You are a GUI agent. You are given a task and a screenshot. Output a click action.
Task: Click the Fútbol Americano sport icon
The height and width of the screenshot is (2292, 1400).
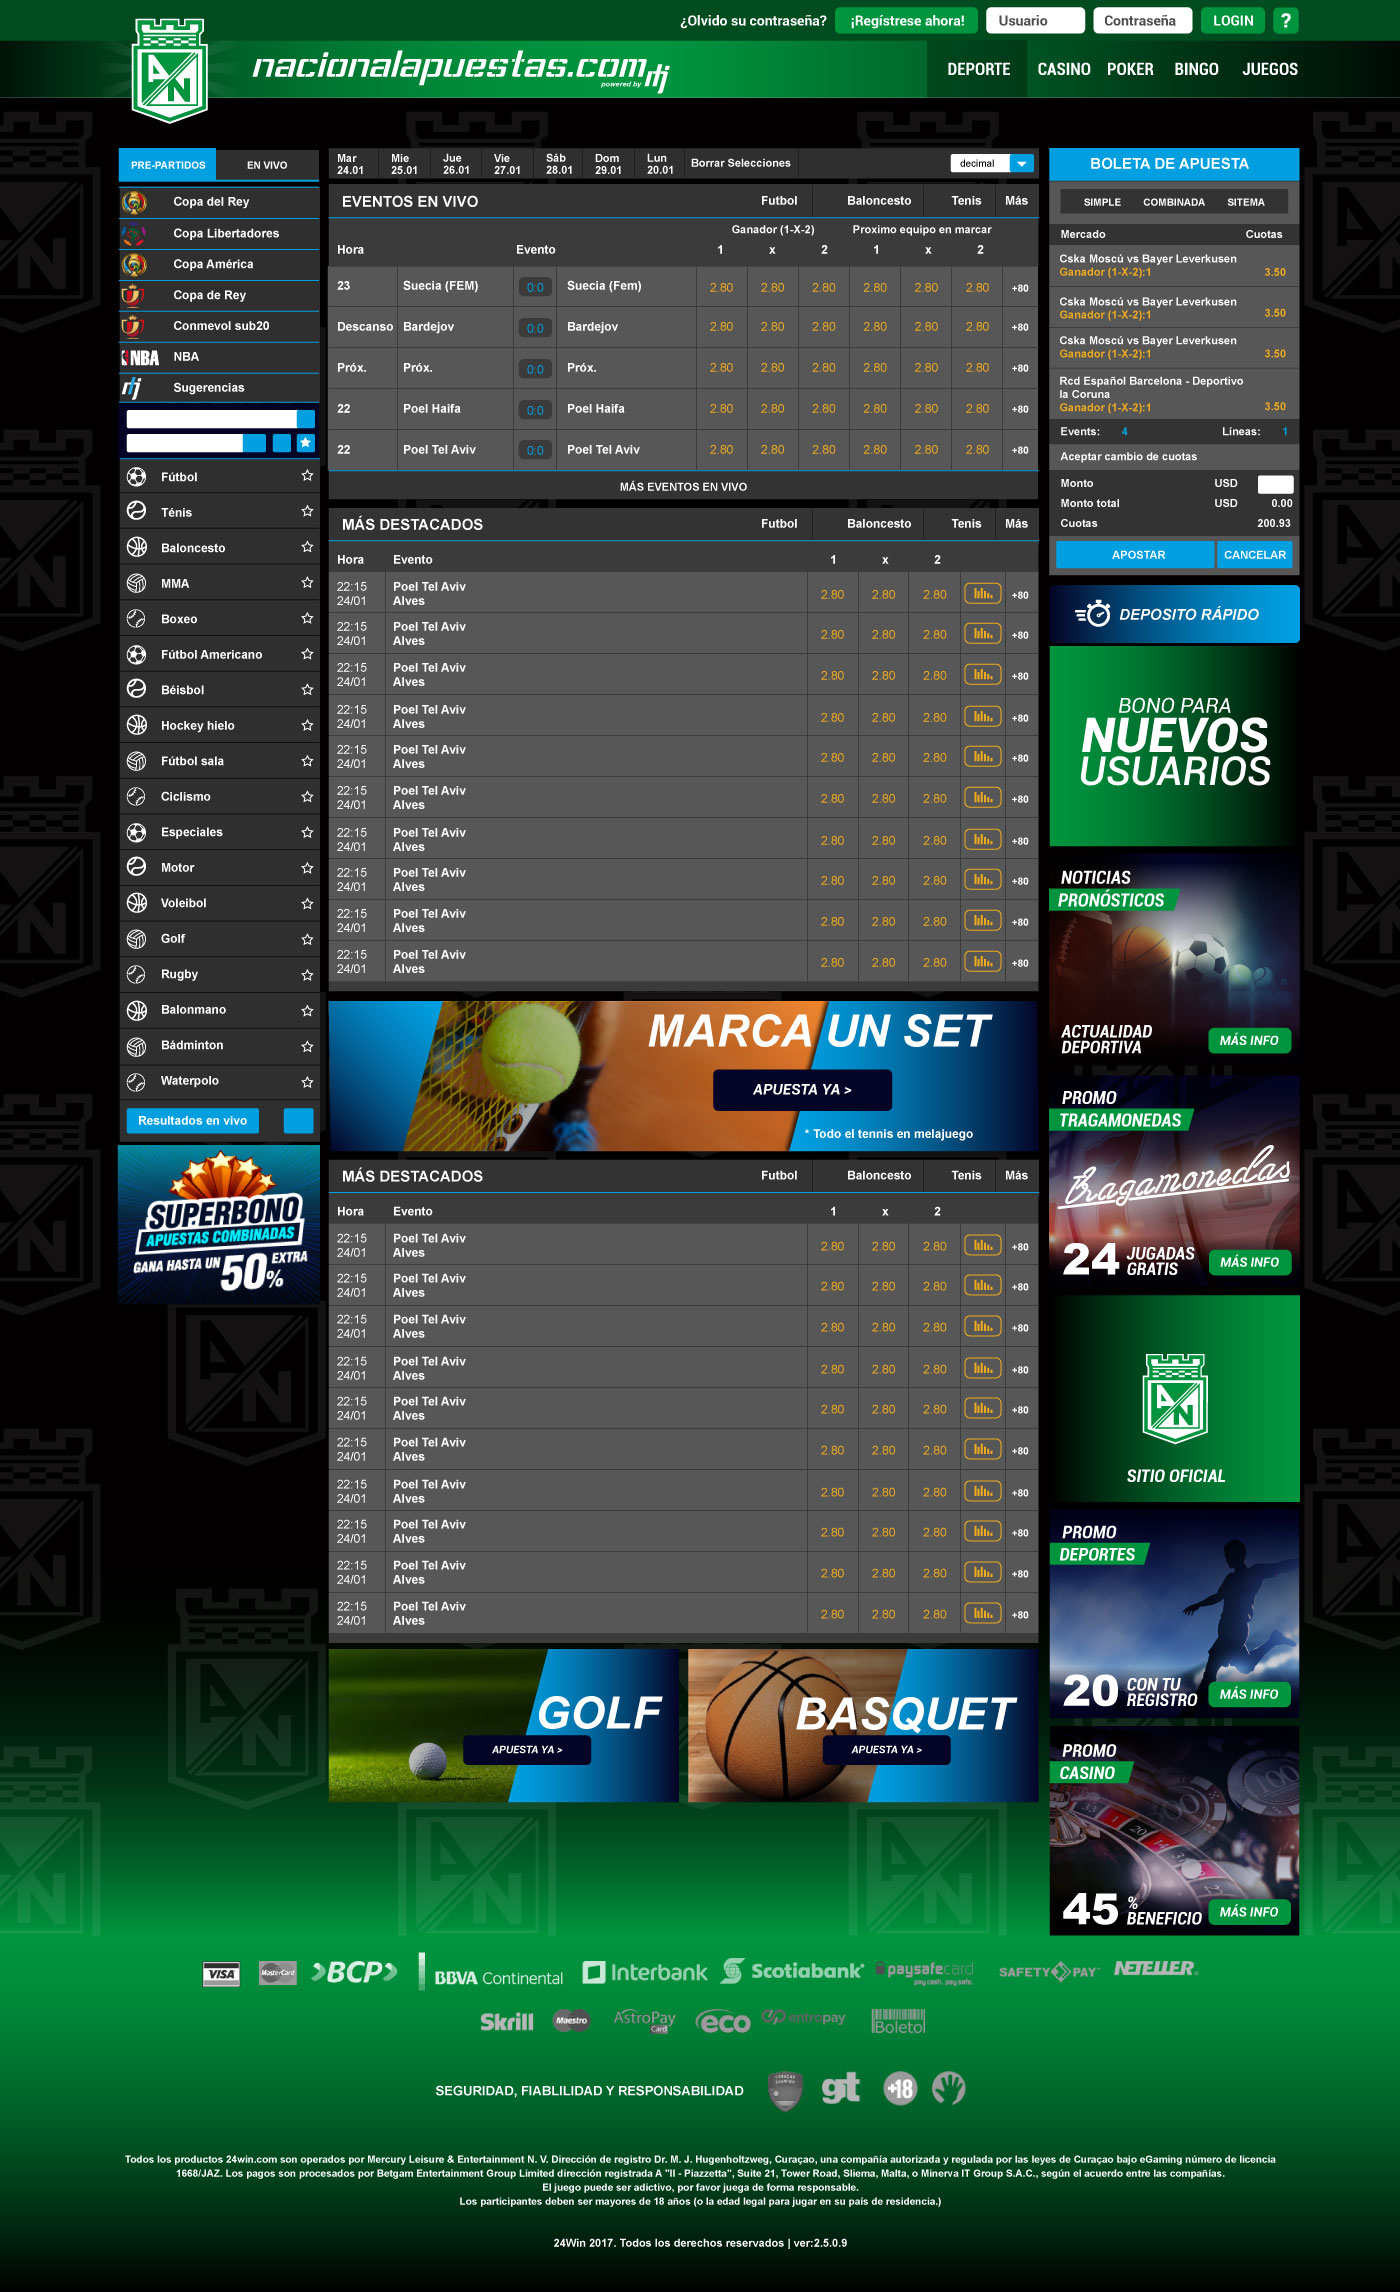click(x=137, y=654)
